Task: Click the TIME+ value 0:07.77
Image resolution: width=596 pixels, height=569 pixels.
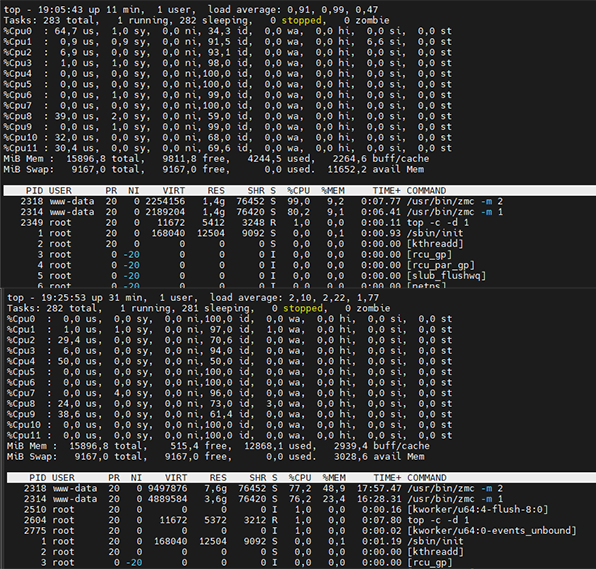Action: click(380, 201)
